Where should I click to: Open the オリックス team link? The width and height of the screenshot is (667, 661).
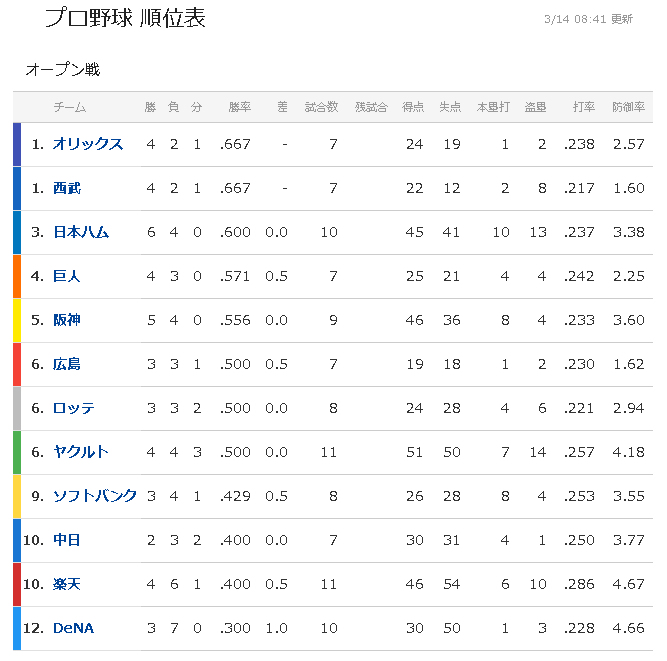[88, 144]
